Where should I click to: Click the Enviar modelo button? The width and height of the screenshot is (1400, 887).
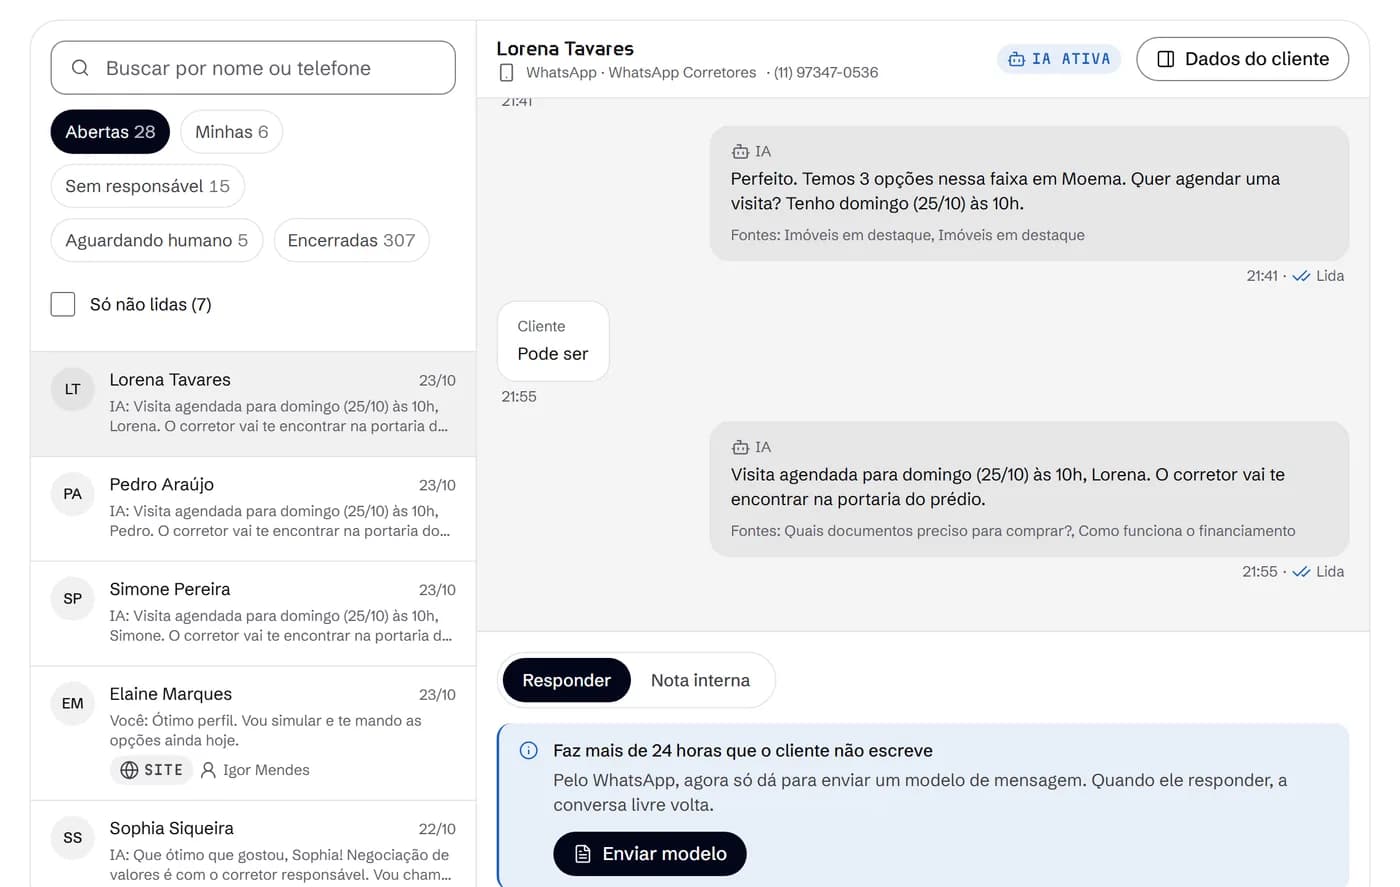coord(650,854)
